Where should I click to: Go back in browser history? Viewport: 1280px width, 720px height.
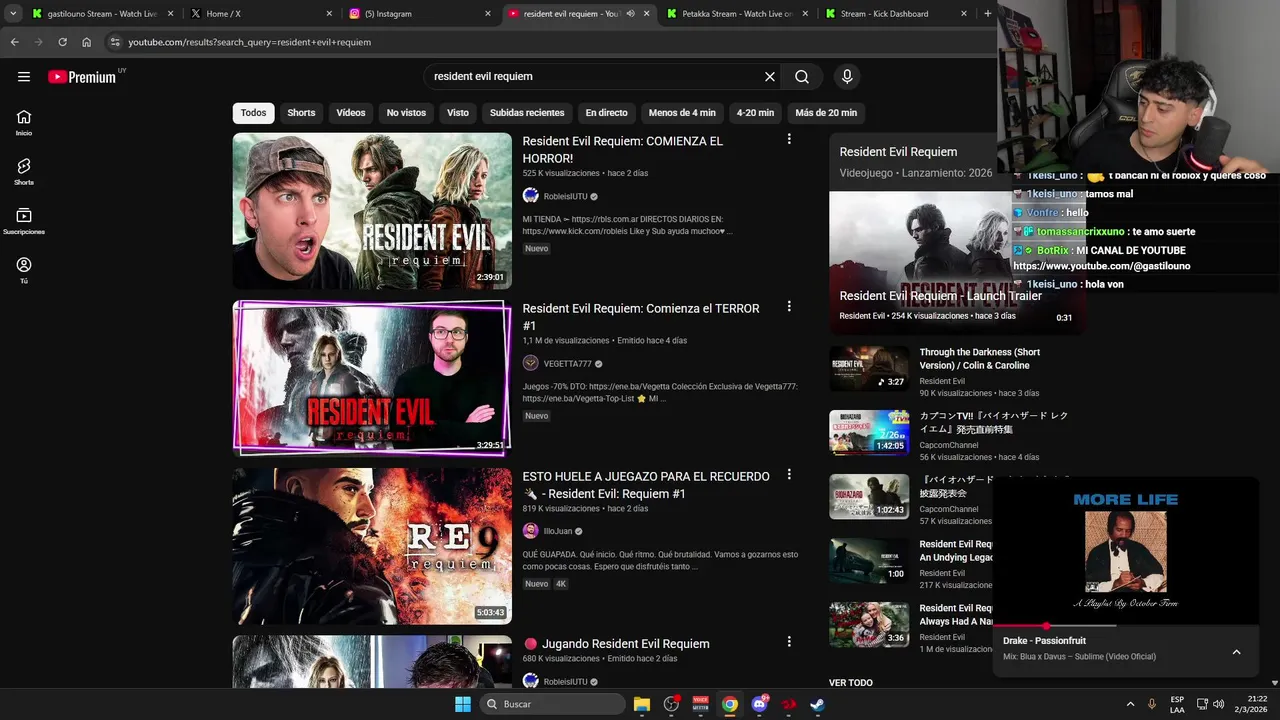point(14,42)
